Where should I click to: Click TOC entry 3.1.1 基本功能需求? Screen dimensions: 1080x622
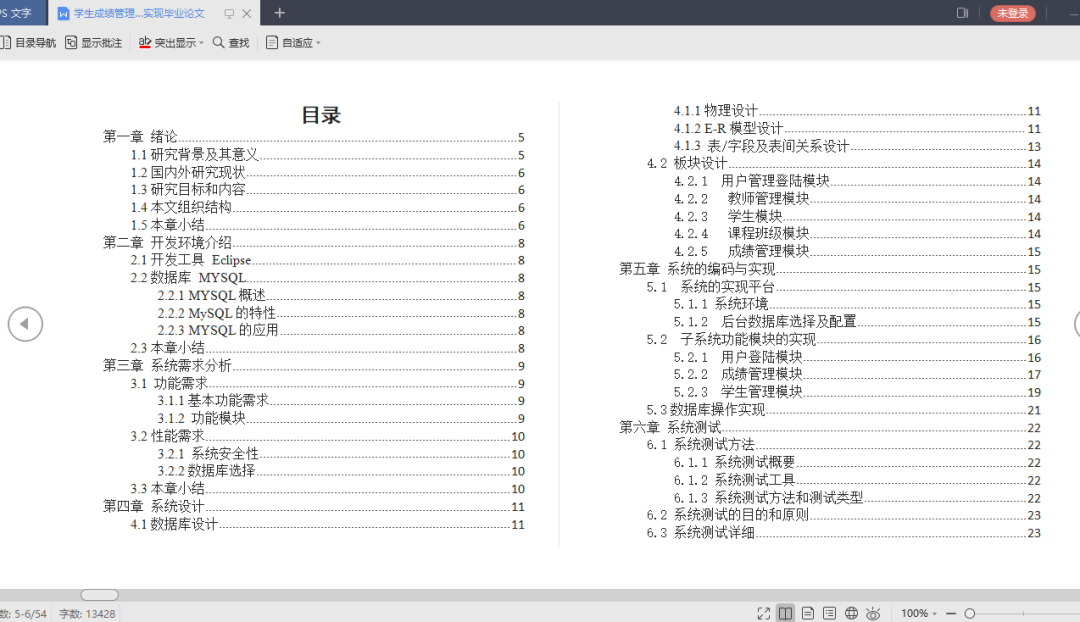pos(341,401)
